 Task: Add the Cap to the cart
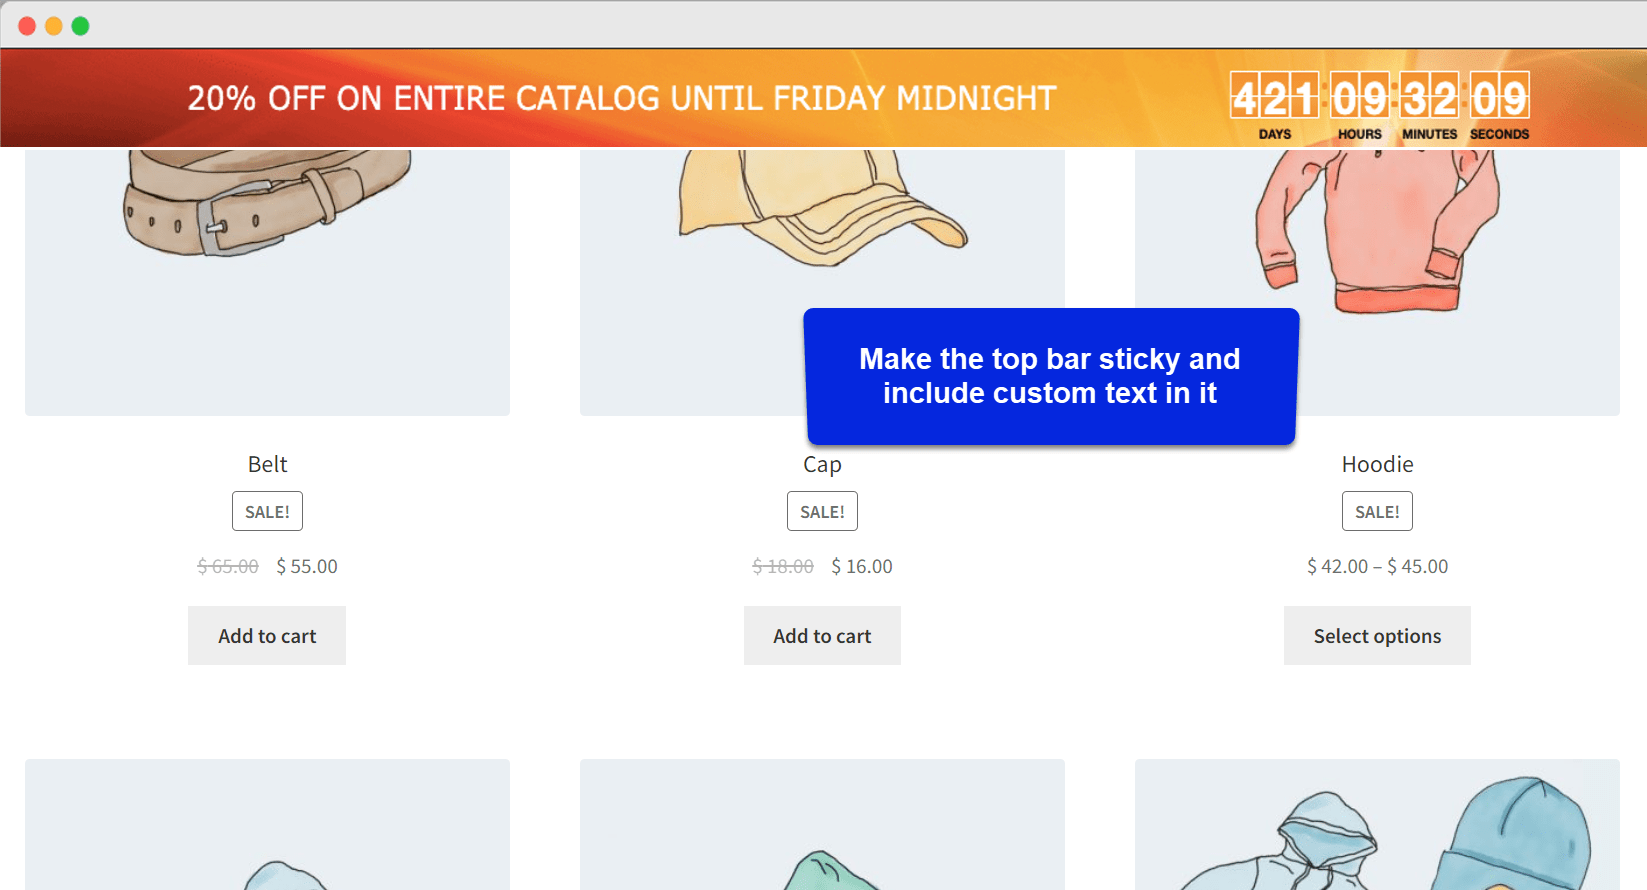[x=822, y=635]
